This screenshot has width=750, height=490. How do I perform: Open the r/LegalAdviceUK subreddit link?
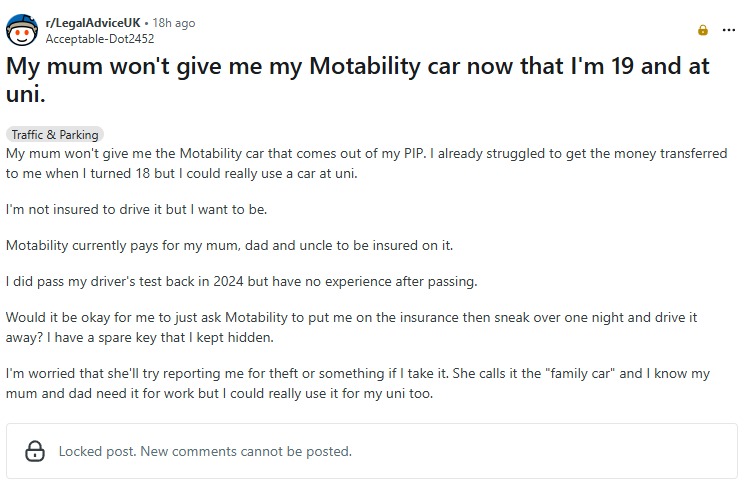(93, 23)
